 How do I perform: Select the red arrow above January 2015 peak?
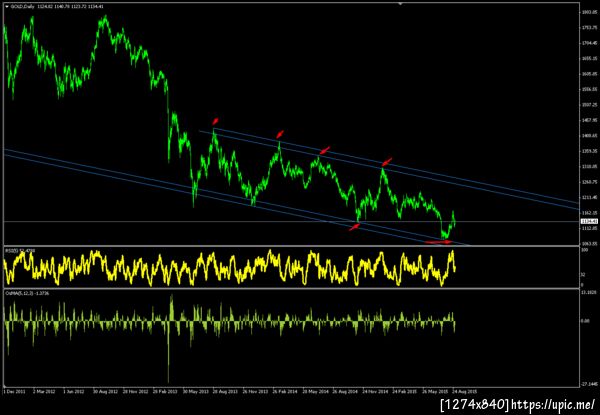point(387,161)
